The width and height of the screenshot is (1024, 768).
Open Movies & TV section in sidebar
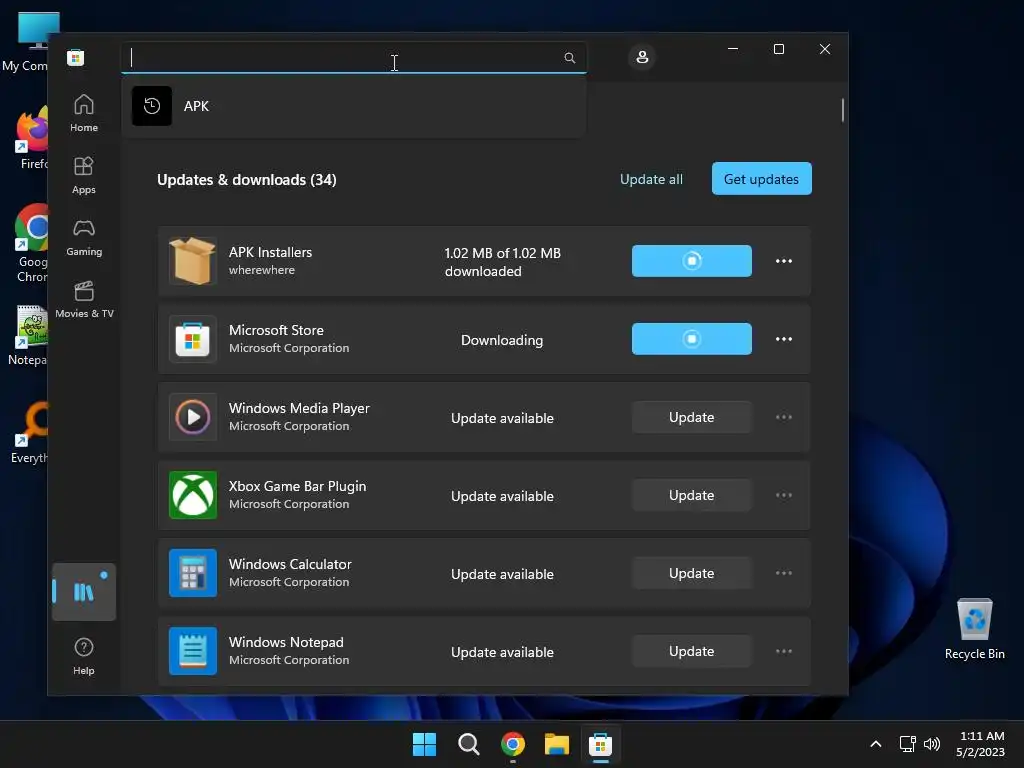84,299
